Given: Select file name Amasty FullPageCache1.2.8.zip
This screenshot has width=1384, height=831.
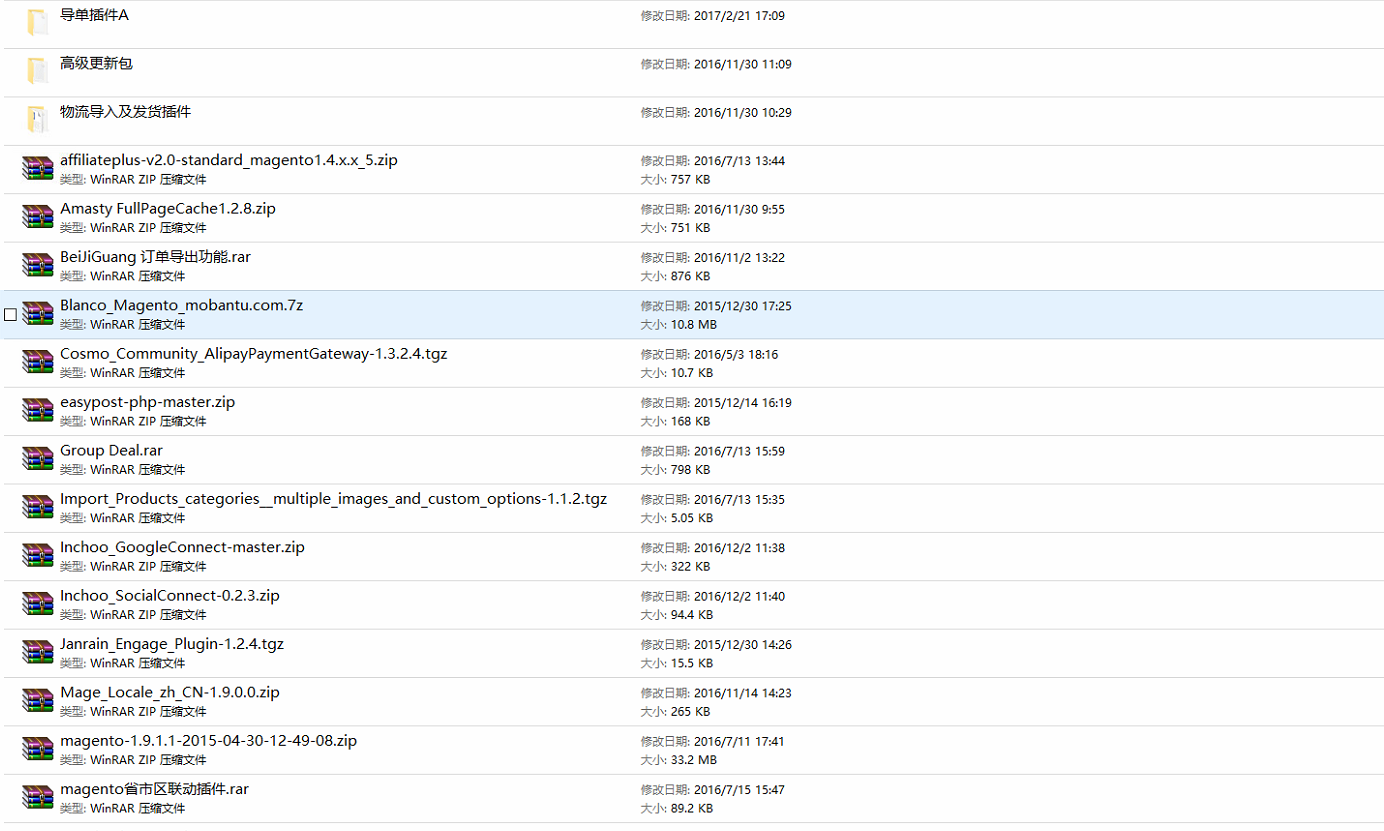Looking at the screenshot, I should tap(168, 208).
